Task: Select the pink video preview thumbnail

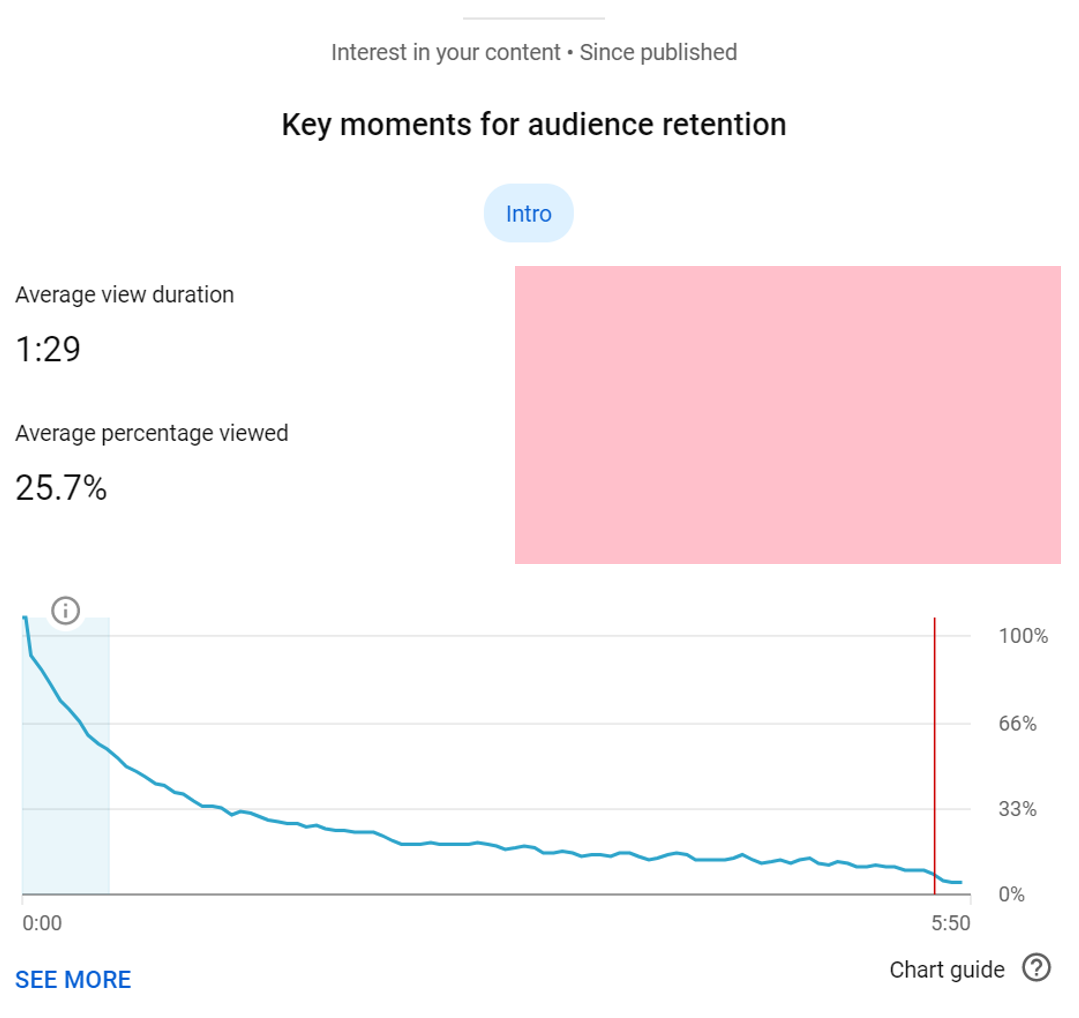Action: pyautogui.click(x=787, y=414)
